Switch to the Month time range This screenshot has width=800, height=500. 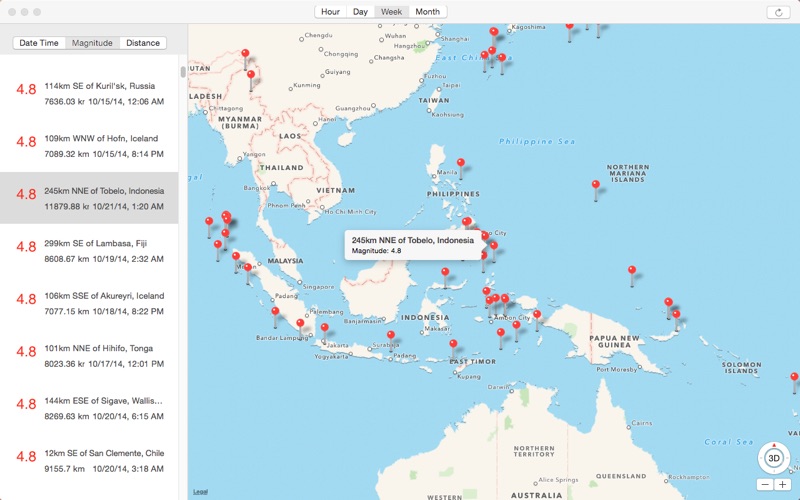(428, 12)
